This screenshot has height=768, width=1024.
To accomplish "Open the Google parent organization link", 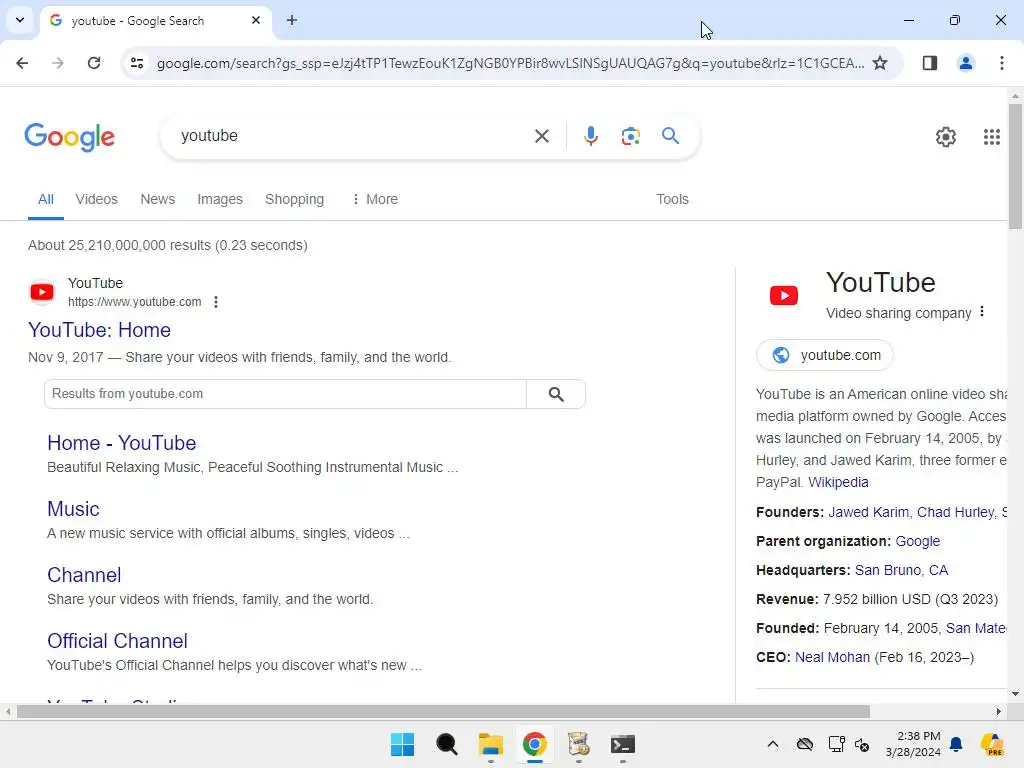I will (x=918, y=541).
